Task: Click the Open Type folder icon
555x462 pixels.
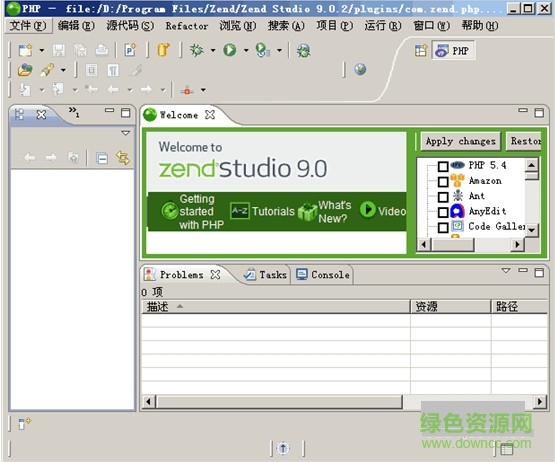Action: tap(25, 70)
